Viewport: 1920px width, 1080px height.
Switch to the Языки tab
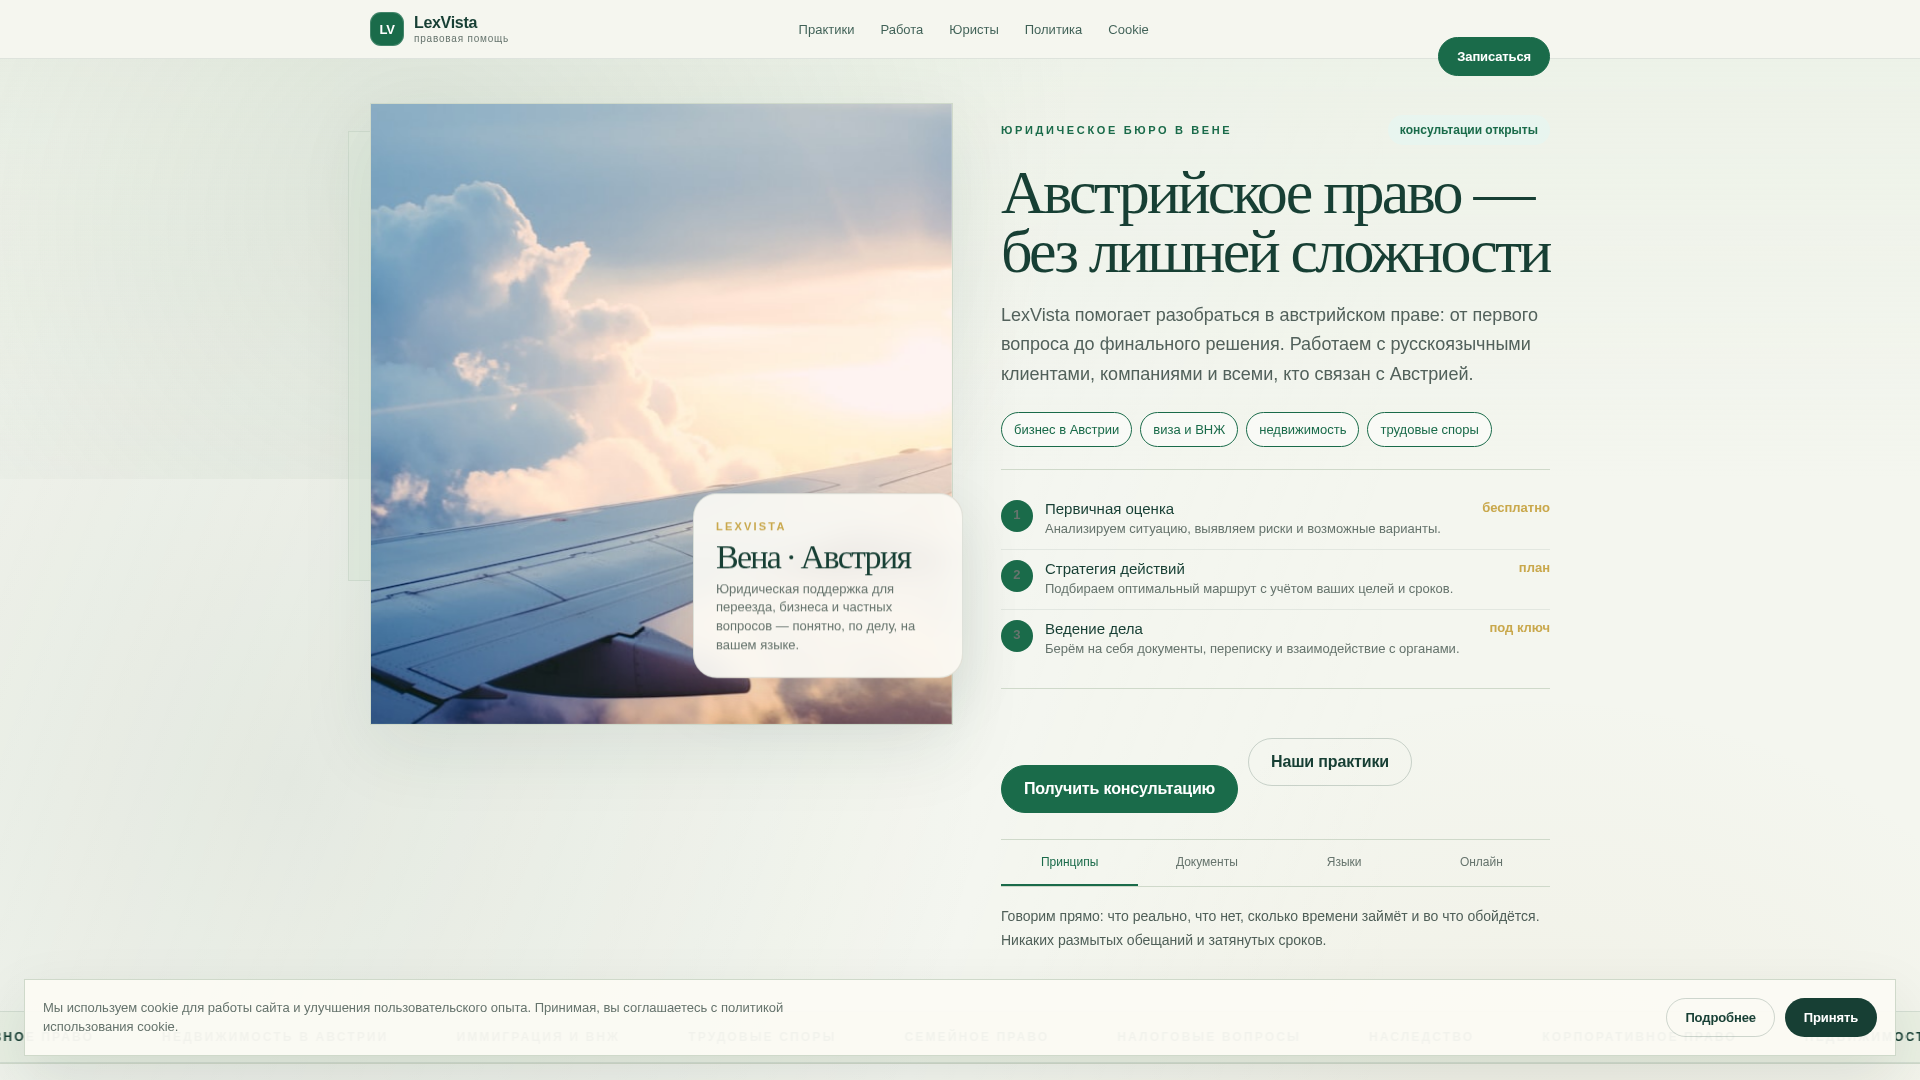coord(1344,862)
